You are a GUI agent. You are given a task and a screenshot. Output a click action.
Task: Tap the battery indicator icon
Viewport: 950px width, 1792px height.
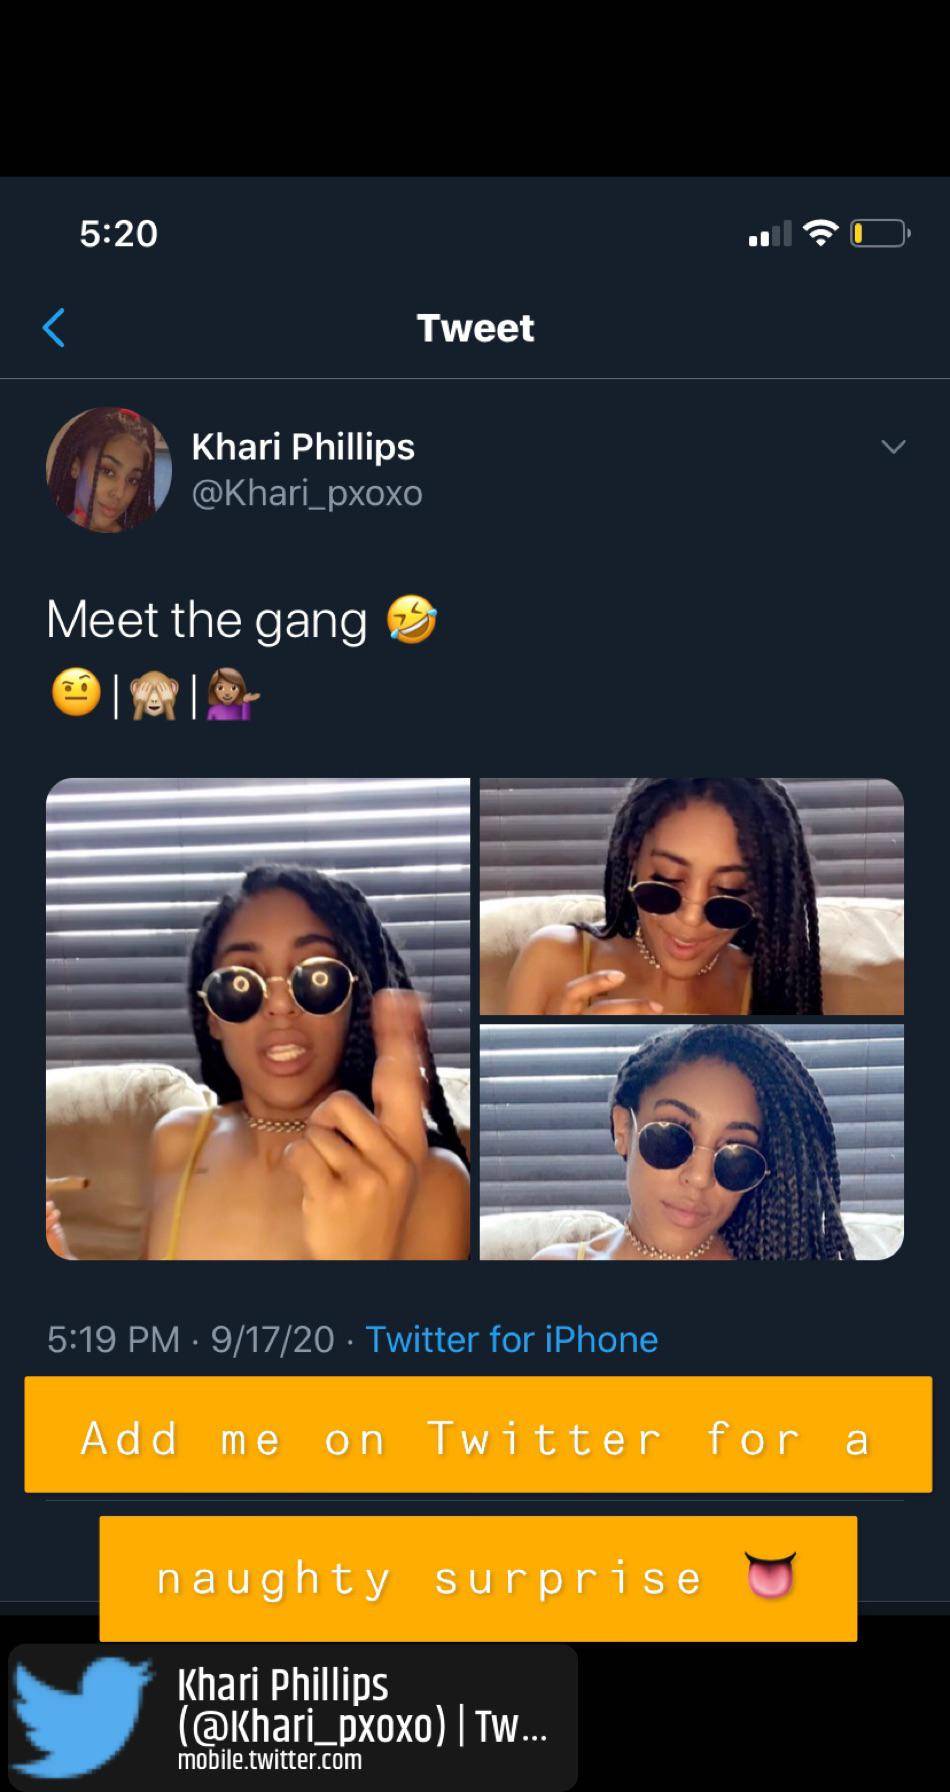pyautogui.click(x=880, y=234)
